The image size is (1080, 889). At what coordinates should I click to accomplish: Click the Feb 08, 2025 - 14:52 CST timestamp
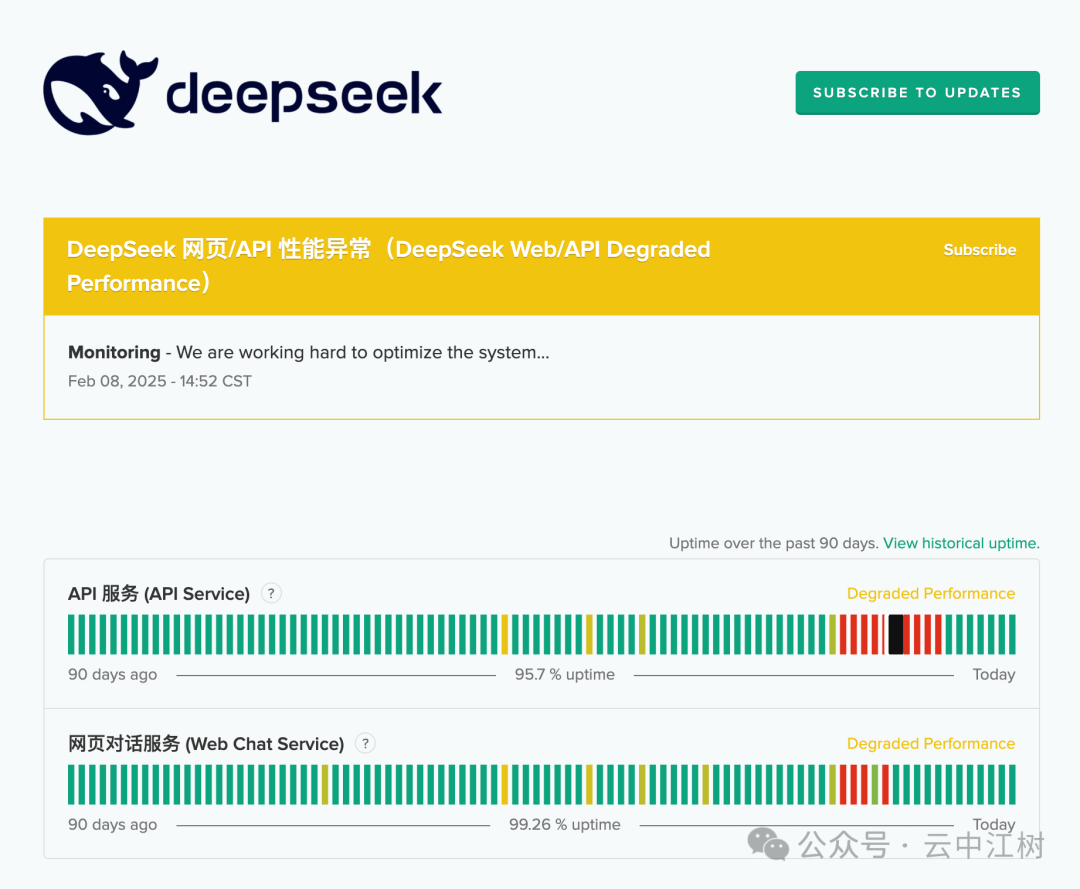(160, 381)
